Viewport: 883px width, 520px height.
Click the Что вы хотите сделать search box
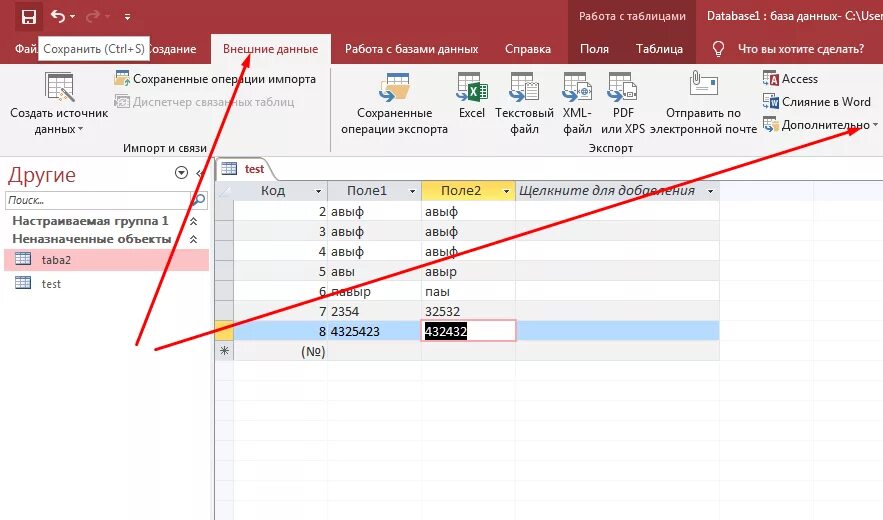(800, 49)
